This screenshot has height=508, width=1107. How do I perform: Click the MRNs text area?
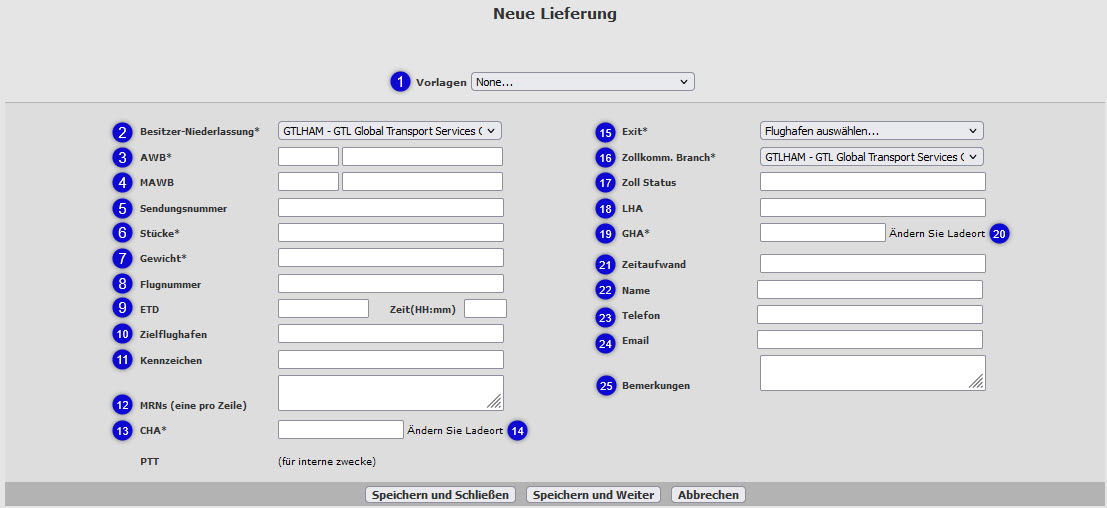tap(390, 393)
